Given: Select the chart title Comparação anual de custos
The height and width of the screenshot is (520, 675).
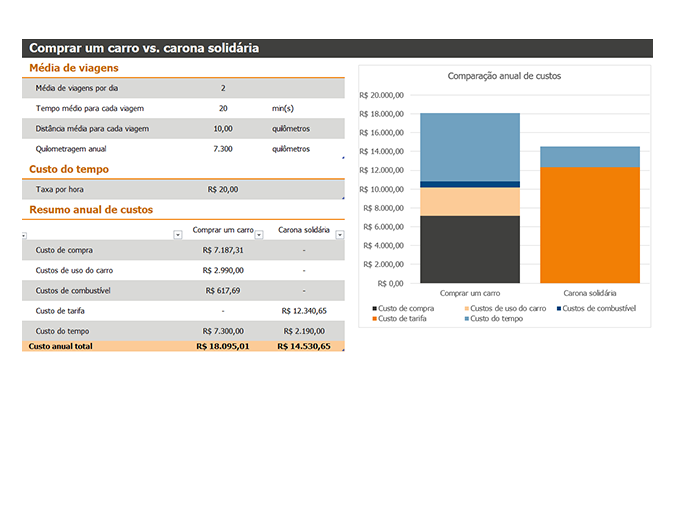Looking at the screenshot, I should click(504, 76).
